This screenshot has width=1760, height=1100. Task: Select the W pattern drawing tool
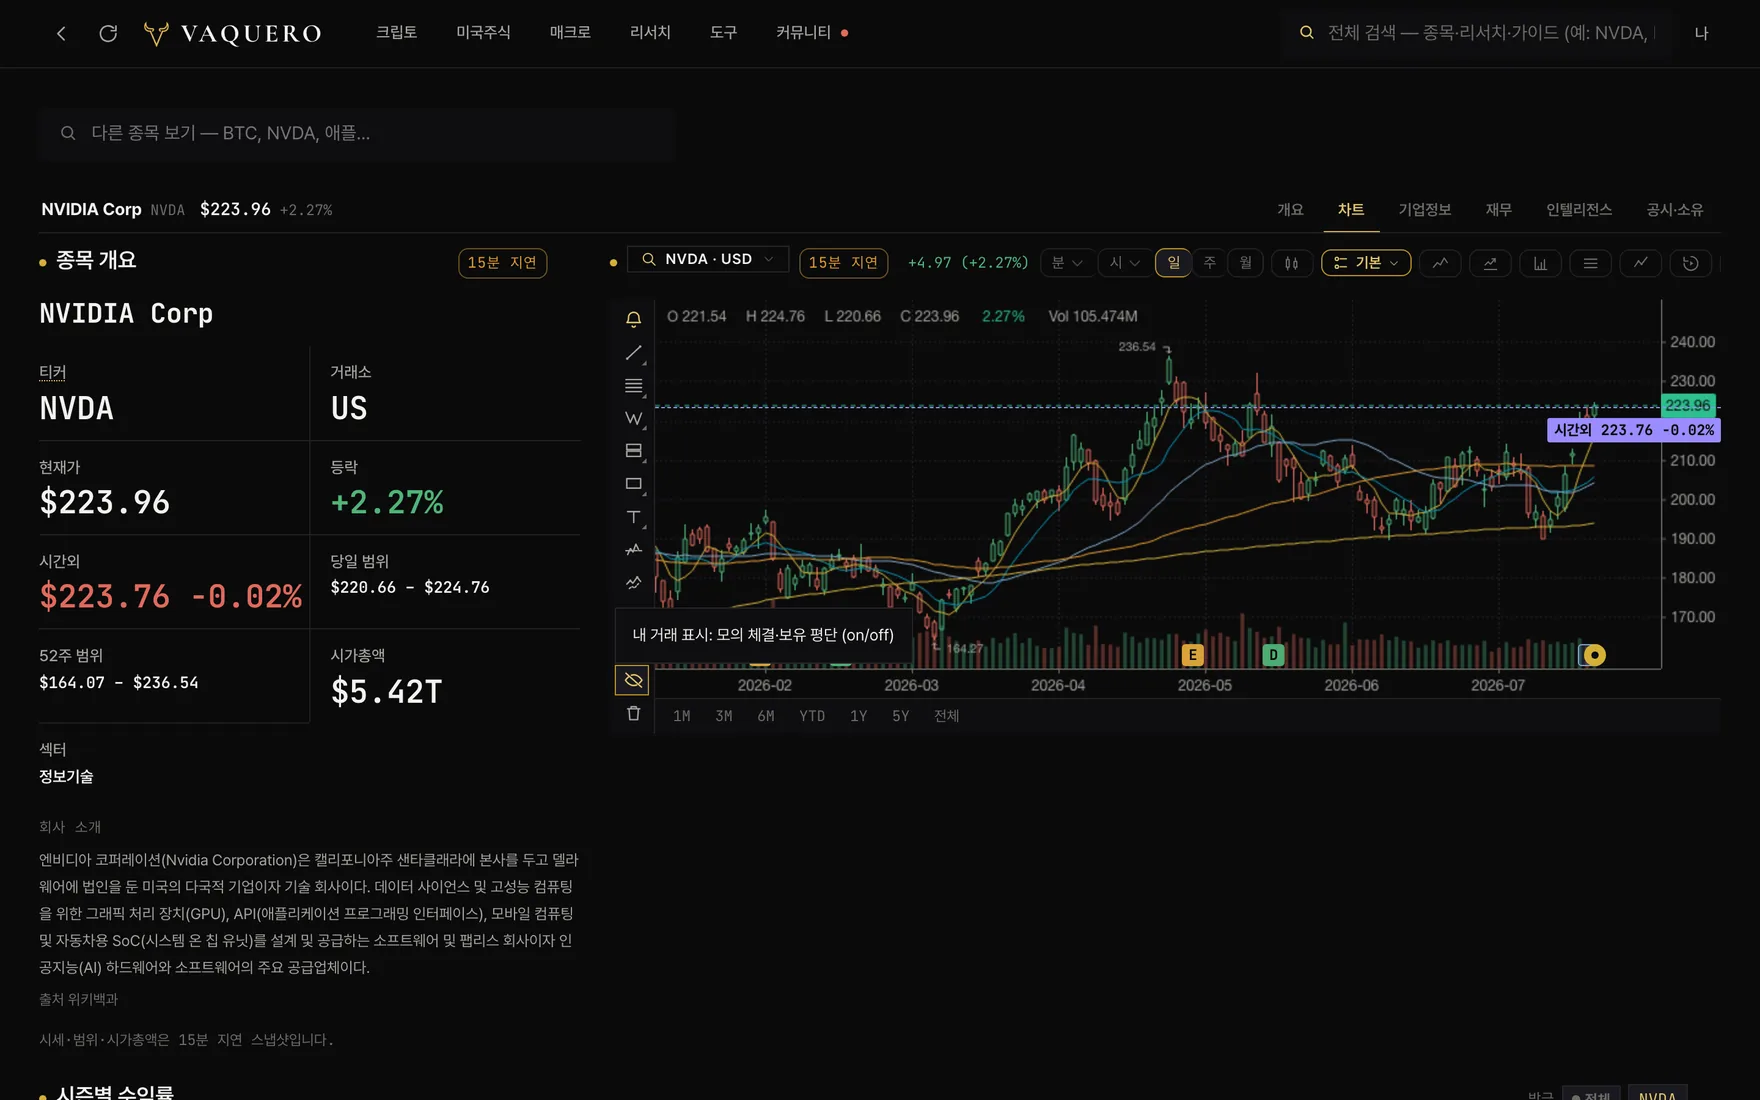tap(633, 418)
